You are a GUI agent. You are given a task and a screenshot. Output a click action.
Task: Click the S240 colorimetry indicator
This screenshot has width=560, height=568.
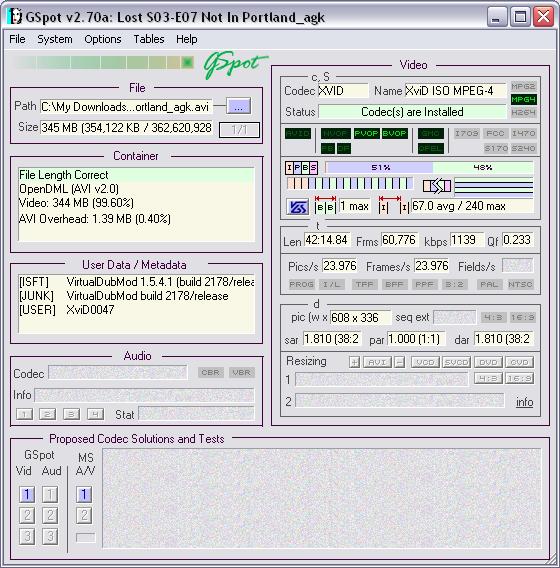point(523,148)
